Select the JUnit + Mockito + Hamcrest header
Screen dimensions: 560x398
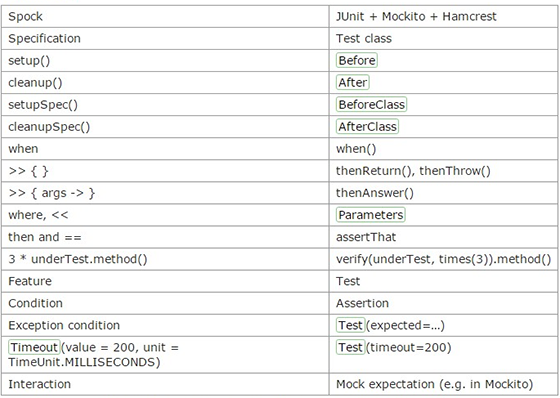444,16
